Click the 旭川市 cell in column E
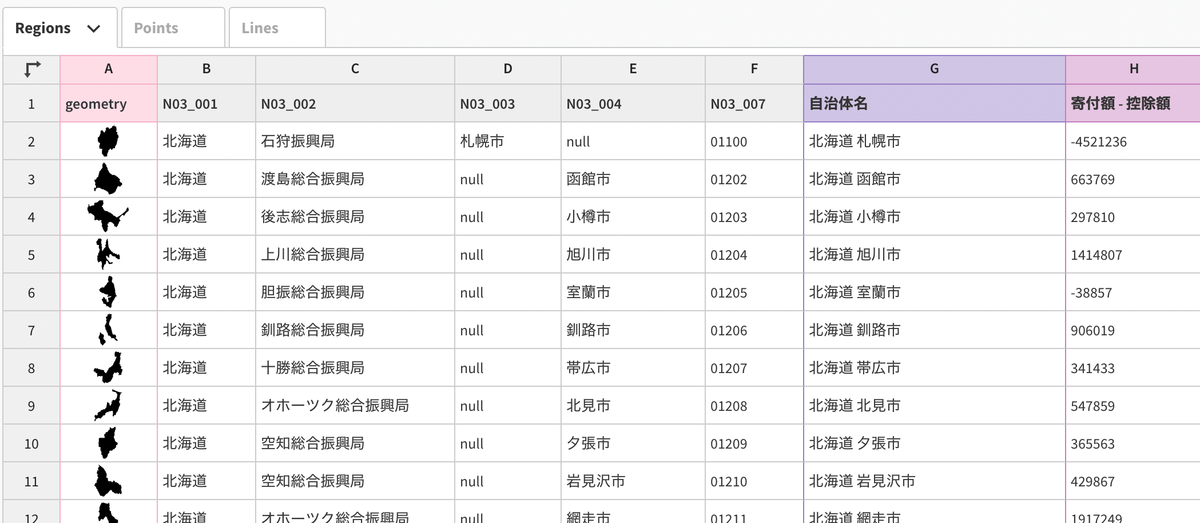Screen dimensions: 1200x523 633,254
